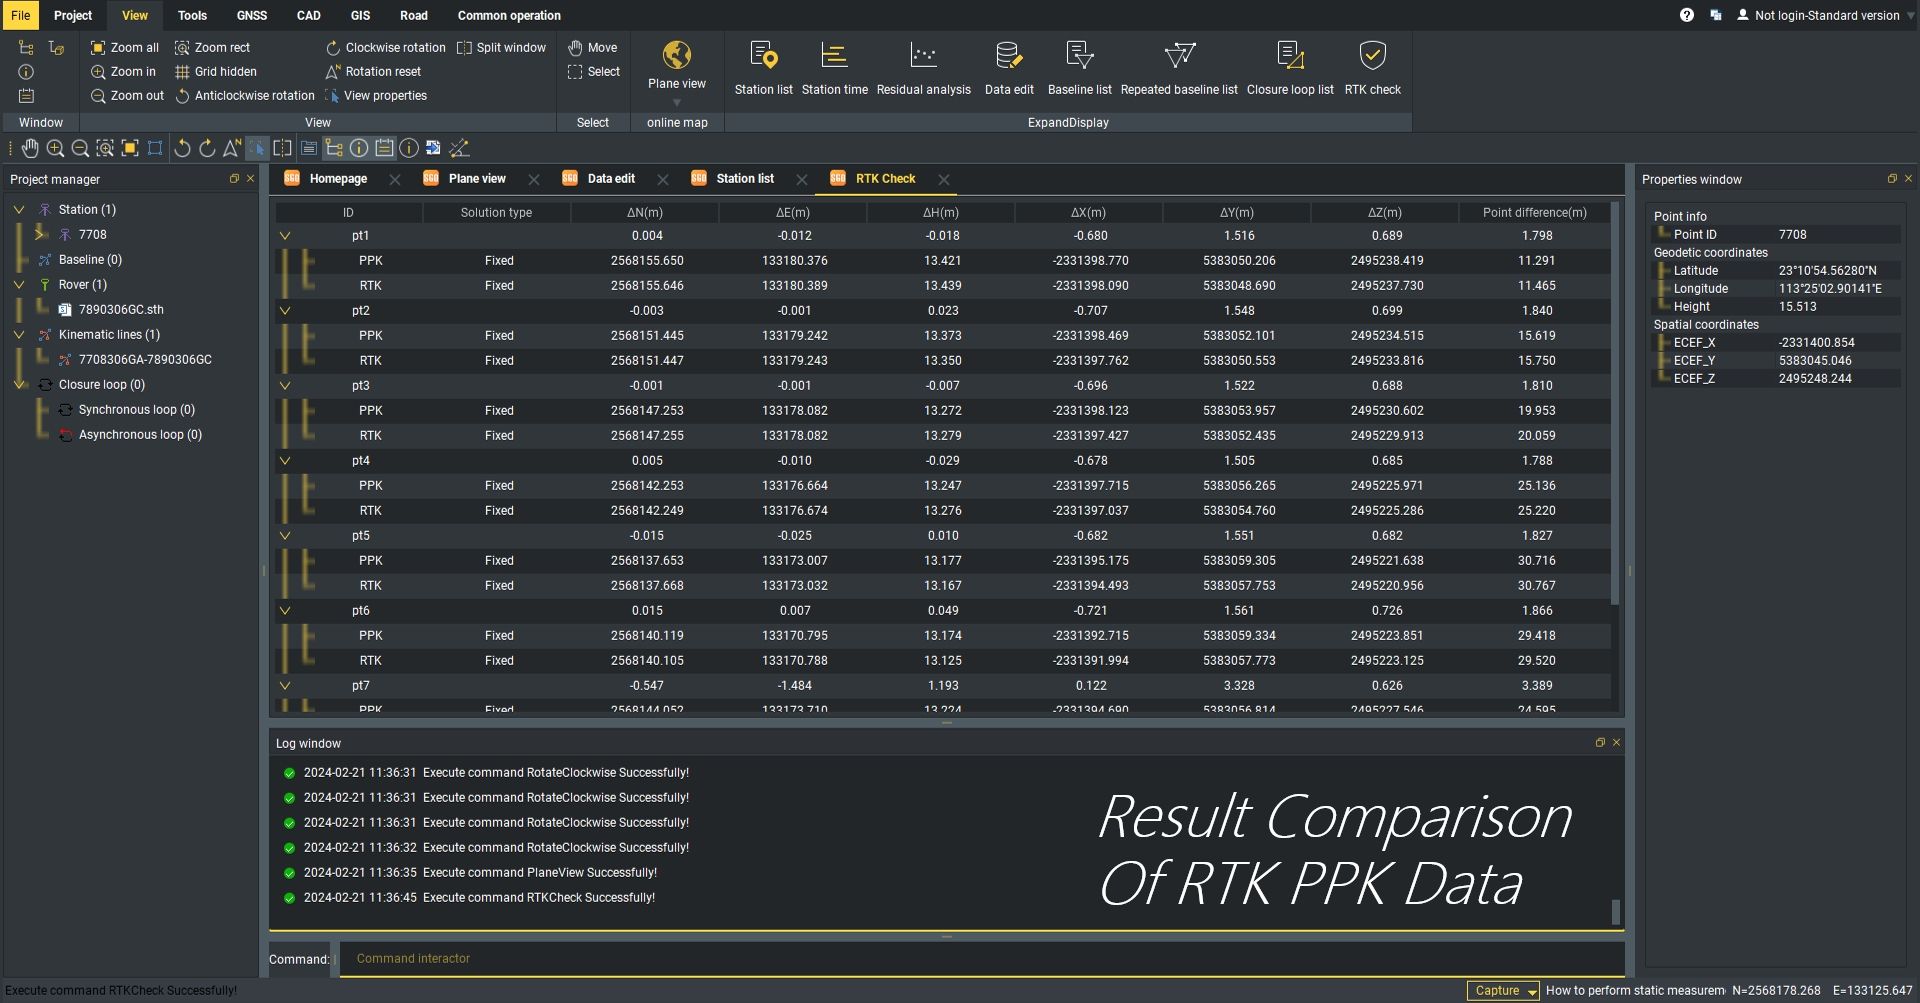Click the anticlockwise rotation toolbar icon
This screenshot has width=1920, height=1003.
coord(182,148)
